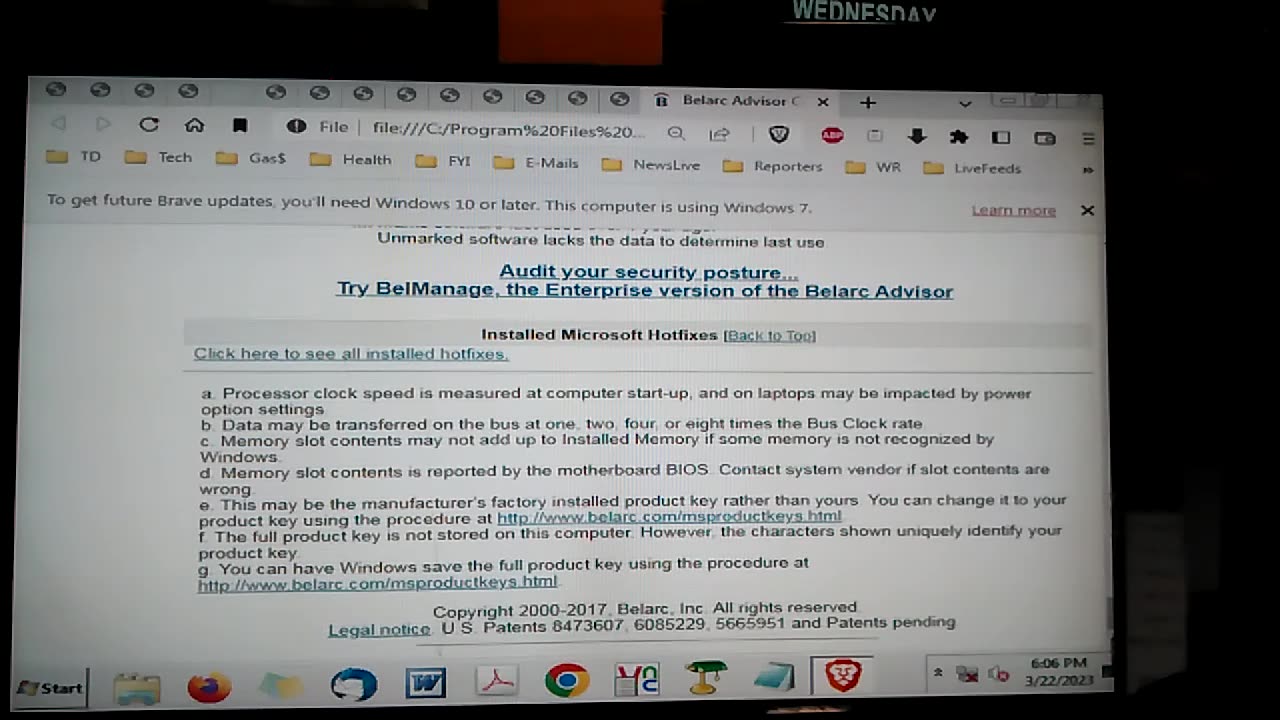Switch to Brave browser taskbar button
The image size is (1280, 720).
843,675
